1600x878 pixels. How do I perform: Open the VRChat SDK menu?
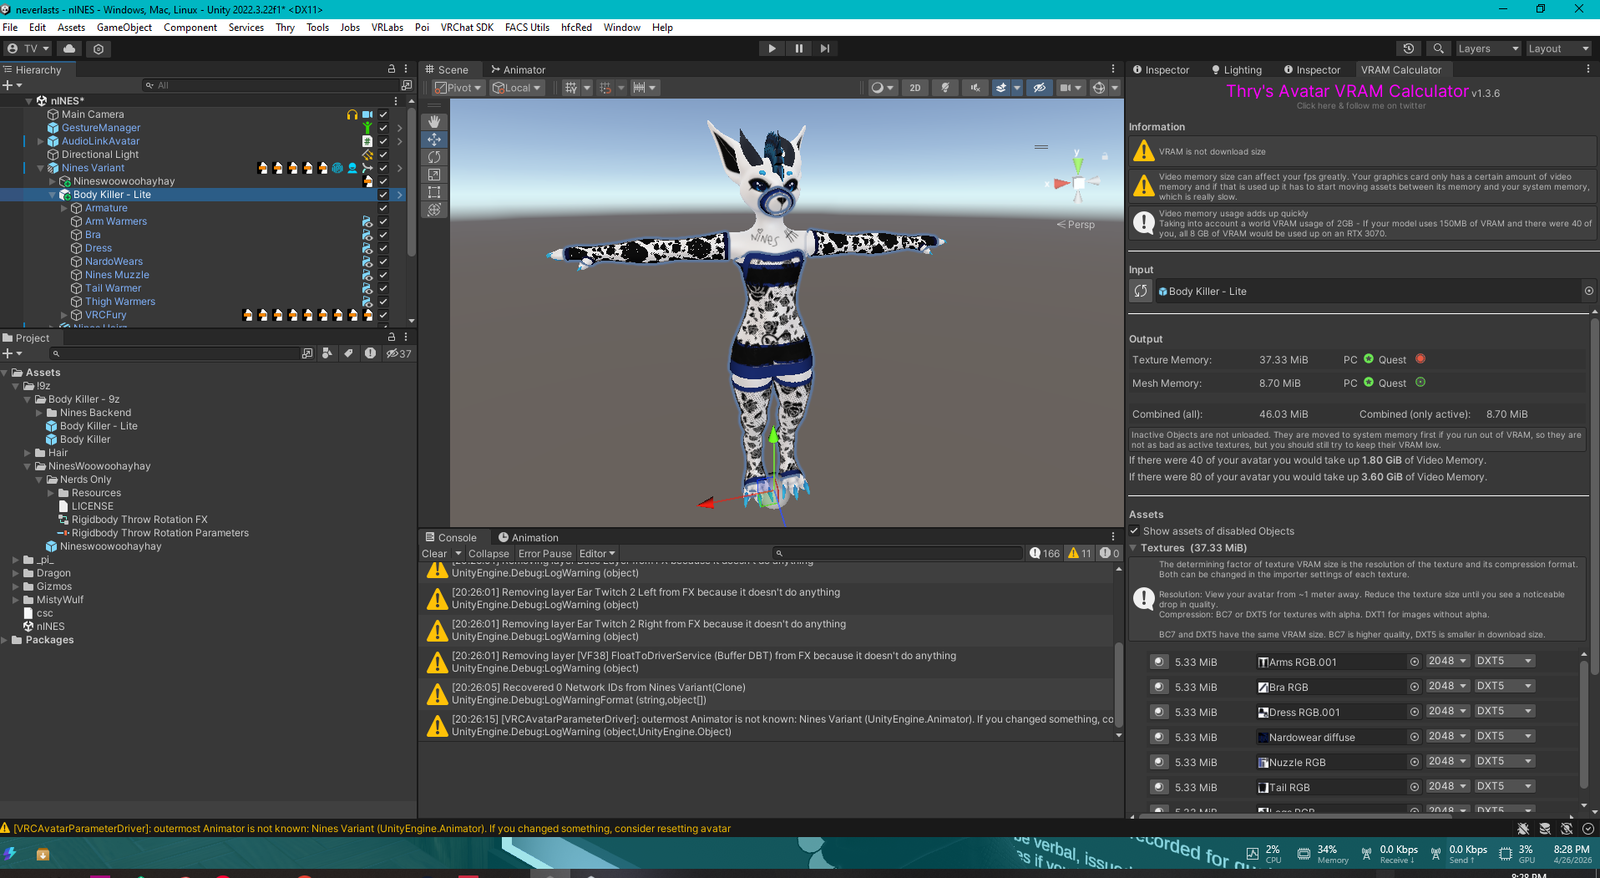click(467, 27)
